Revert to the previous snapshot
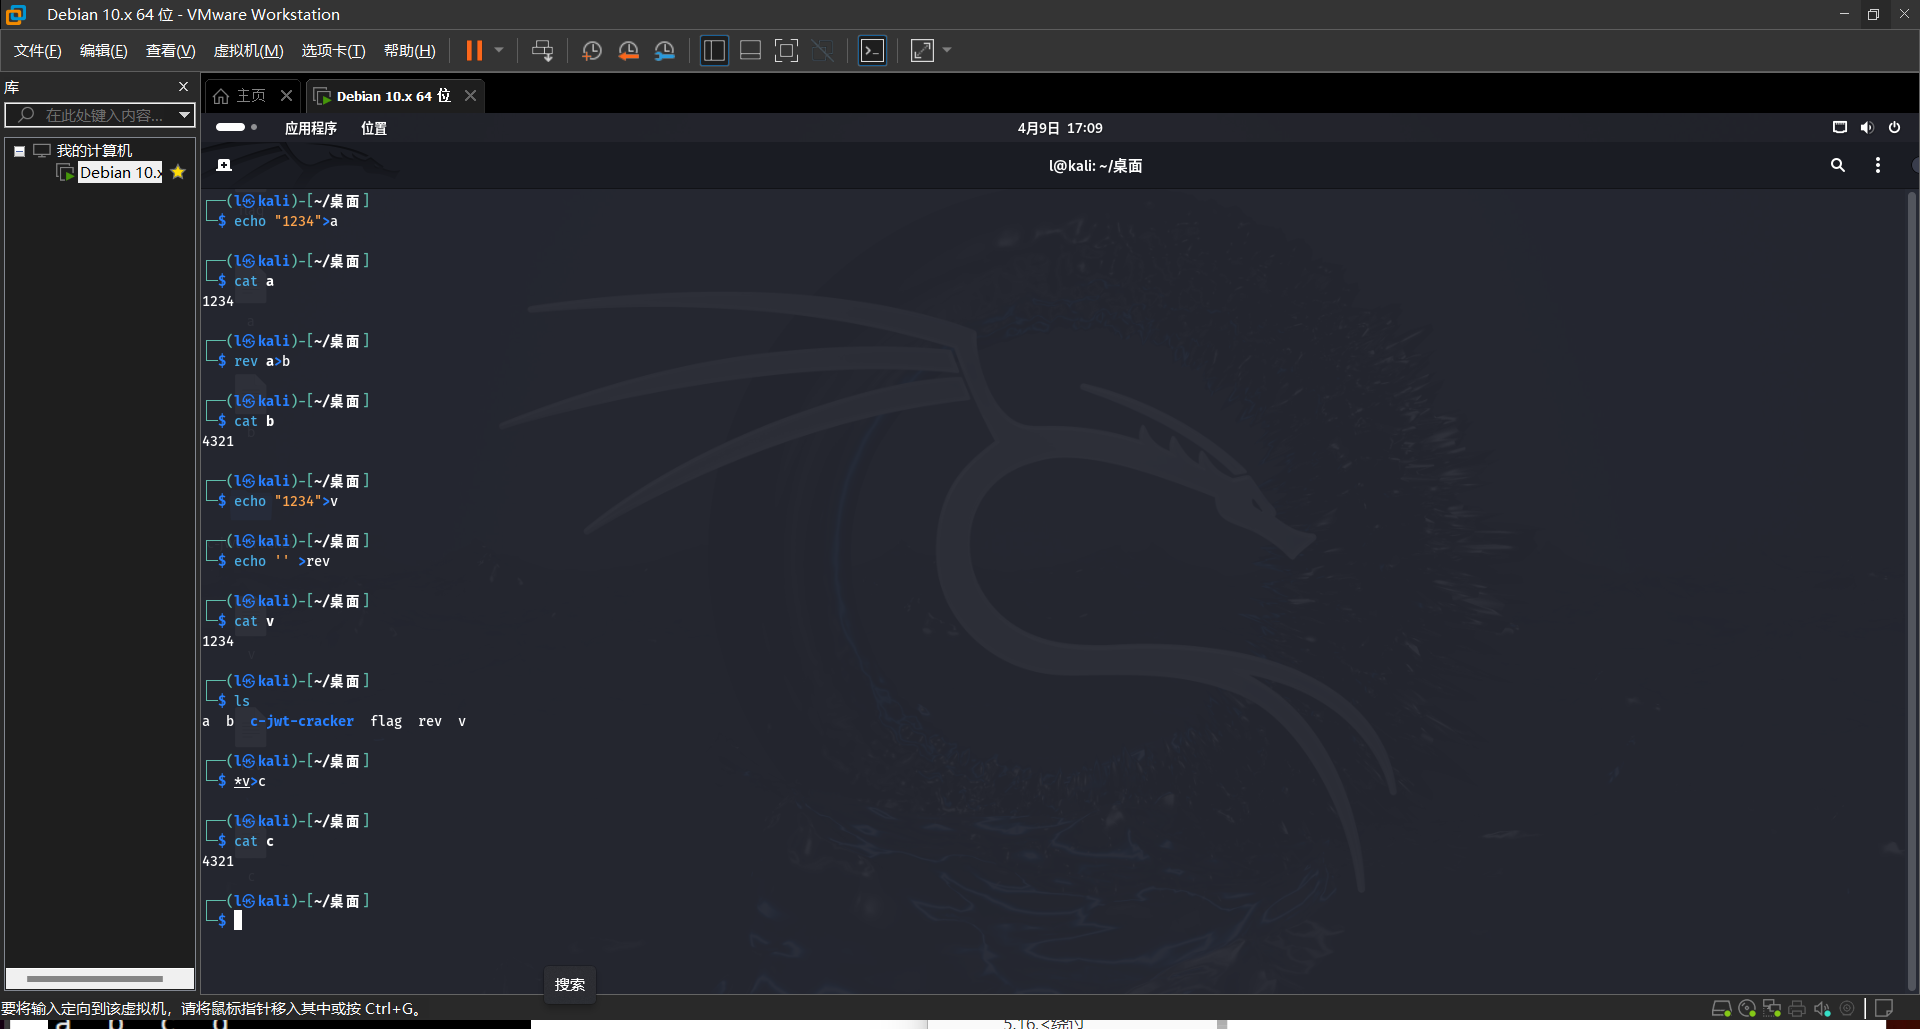The height and width of the screenshot is (1029, 1920). (628, 51)
